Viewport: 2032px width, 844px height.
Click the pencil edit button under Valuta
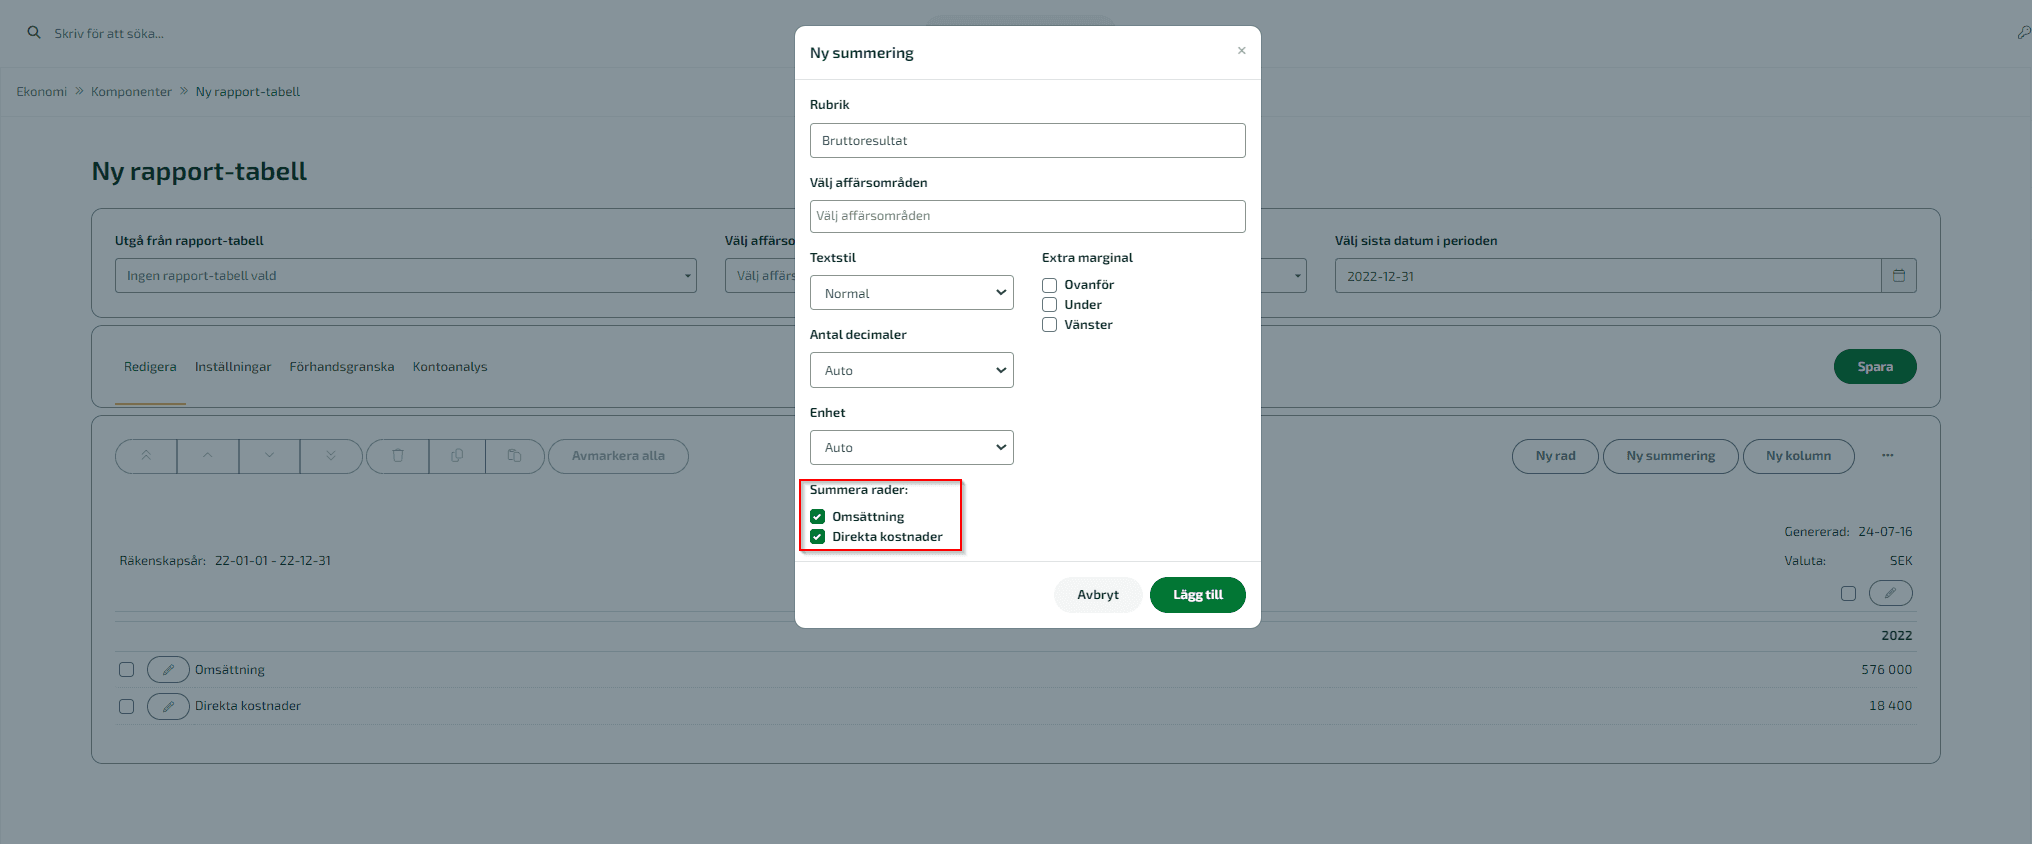point(1890,593)
